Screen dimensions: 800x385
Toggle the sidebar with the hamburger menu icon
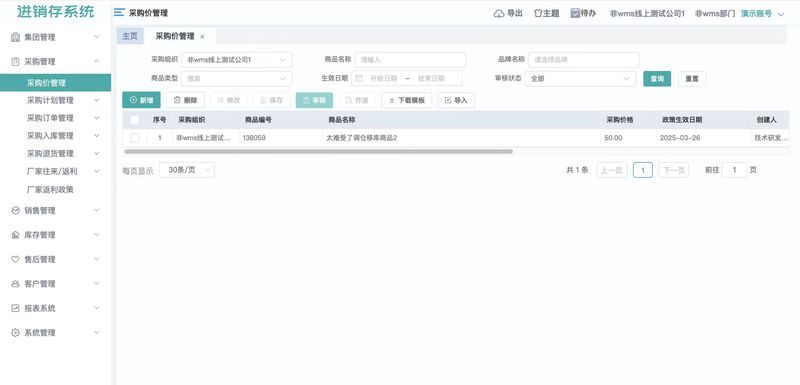click(119, 13)
